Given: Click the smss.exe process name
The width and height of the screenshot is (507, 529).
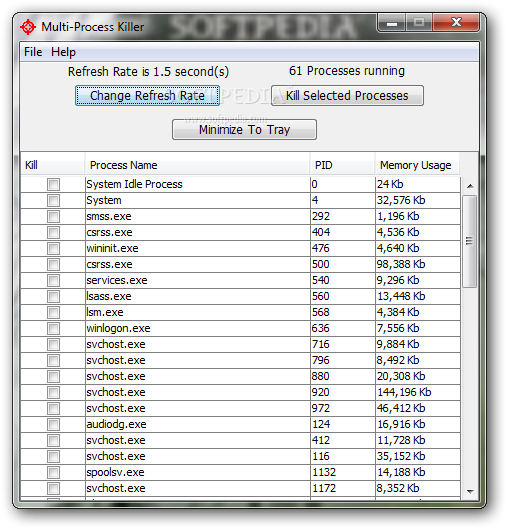Looking at the screenshot, I should pyautogui.click(x=109, y=216).
